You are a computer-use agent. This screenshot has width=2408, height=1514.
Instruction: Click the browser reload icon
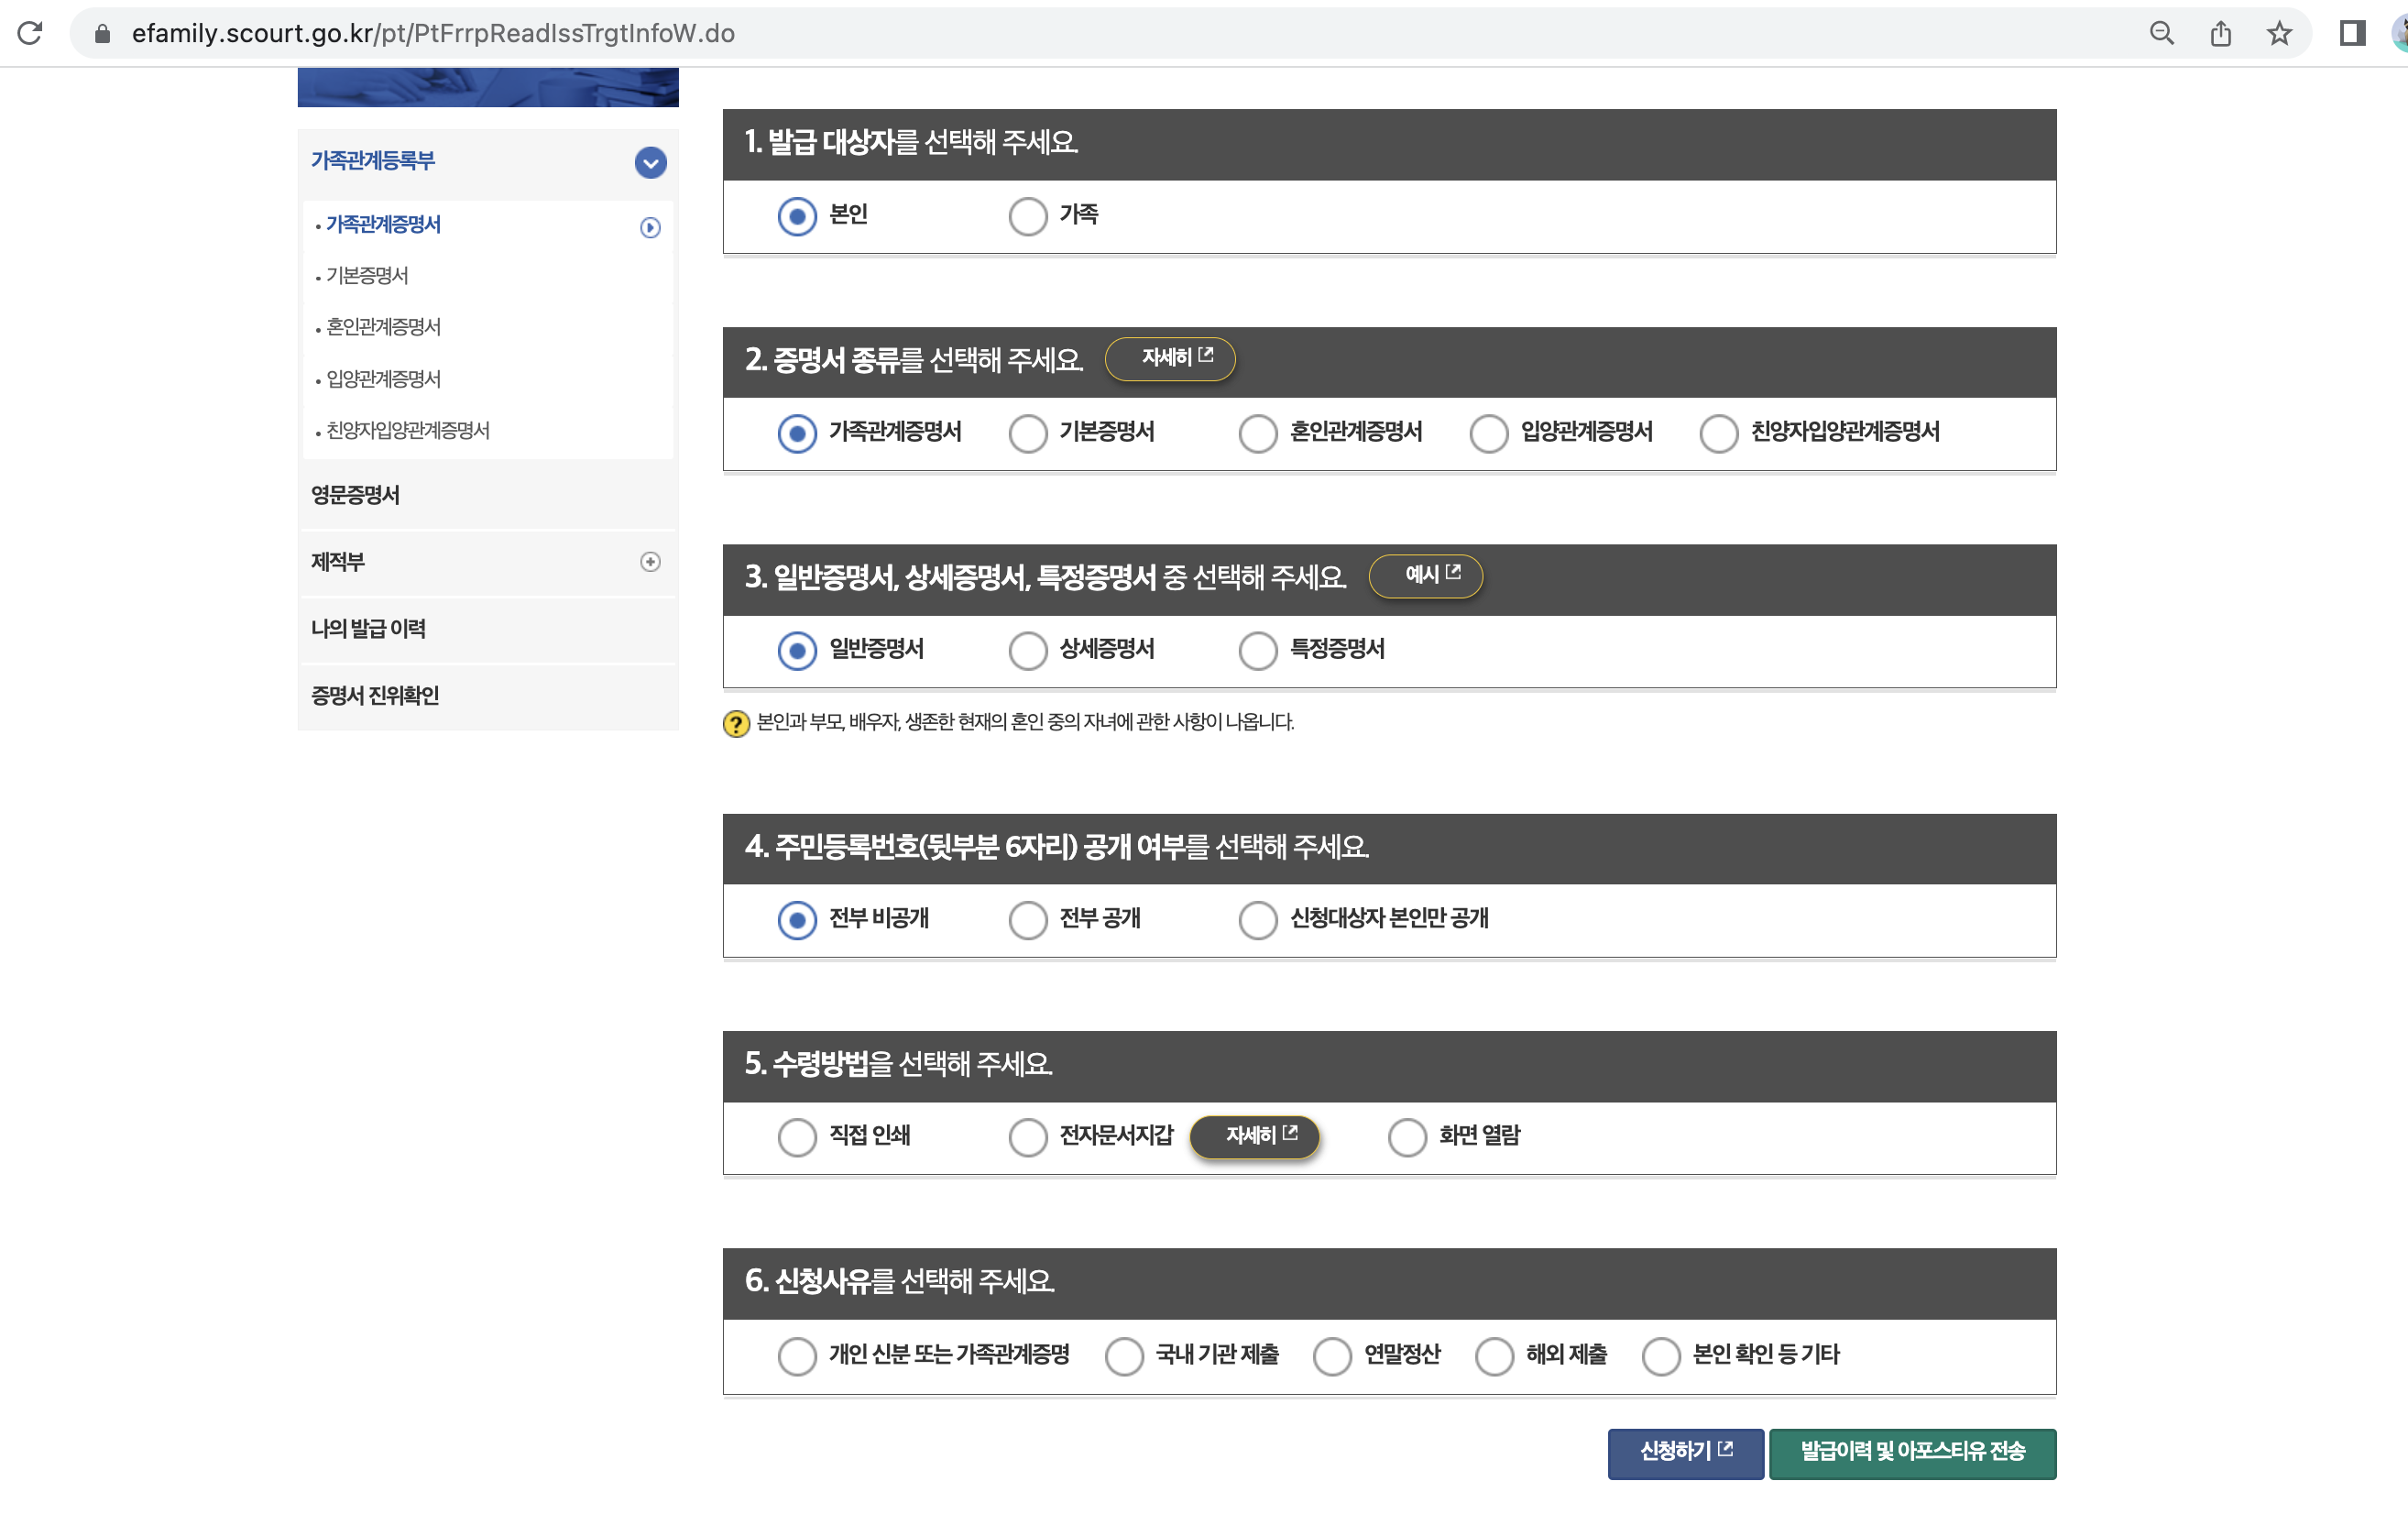point(30,33)
